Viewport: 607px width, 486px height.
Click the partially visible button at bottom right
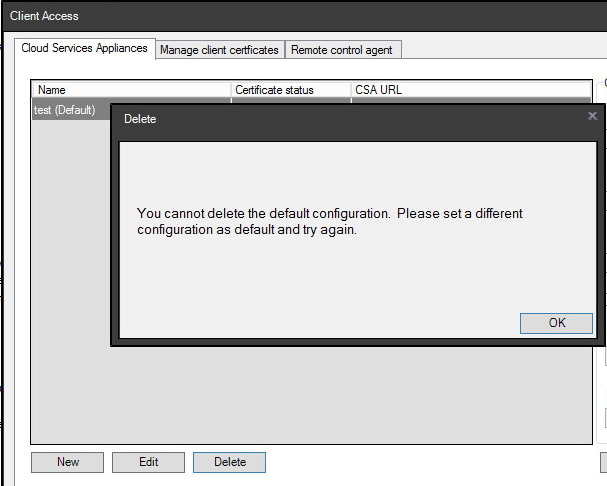[602, 462]
